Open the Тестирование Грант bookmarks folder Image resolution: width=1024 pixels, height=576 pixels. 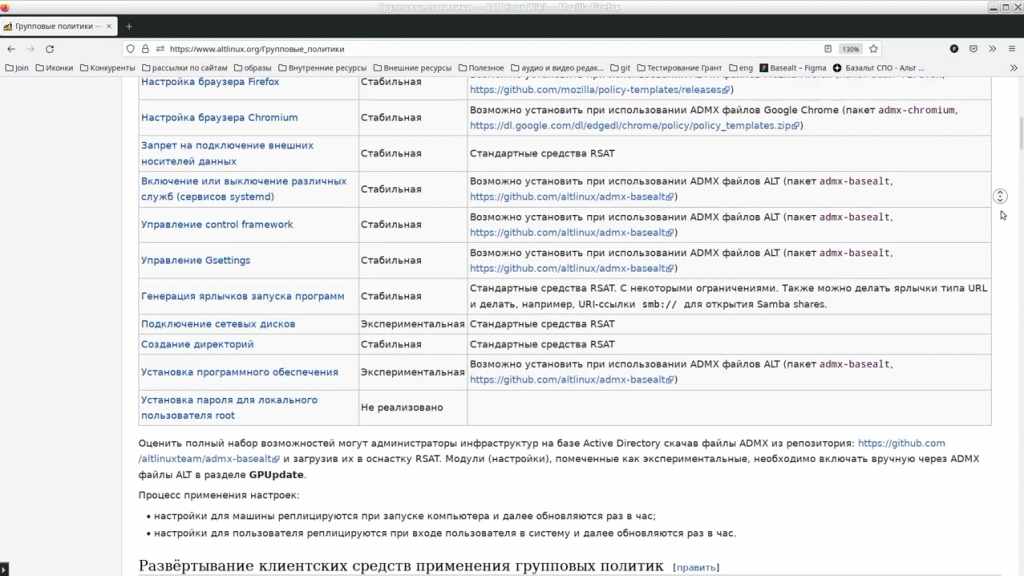679,68
